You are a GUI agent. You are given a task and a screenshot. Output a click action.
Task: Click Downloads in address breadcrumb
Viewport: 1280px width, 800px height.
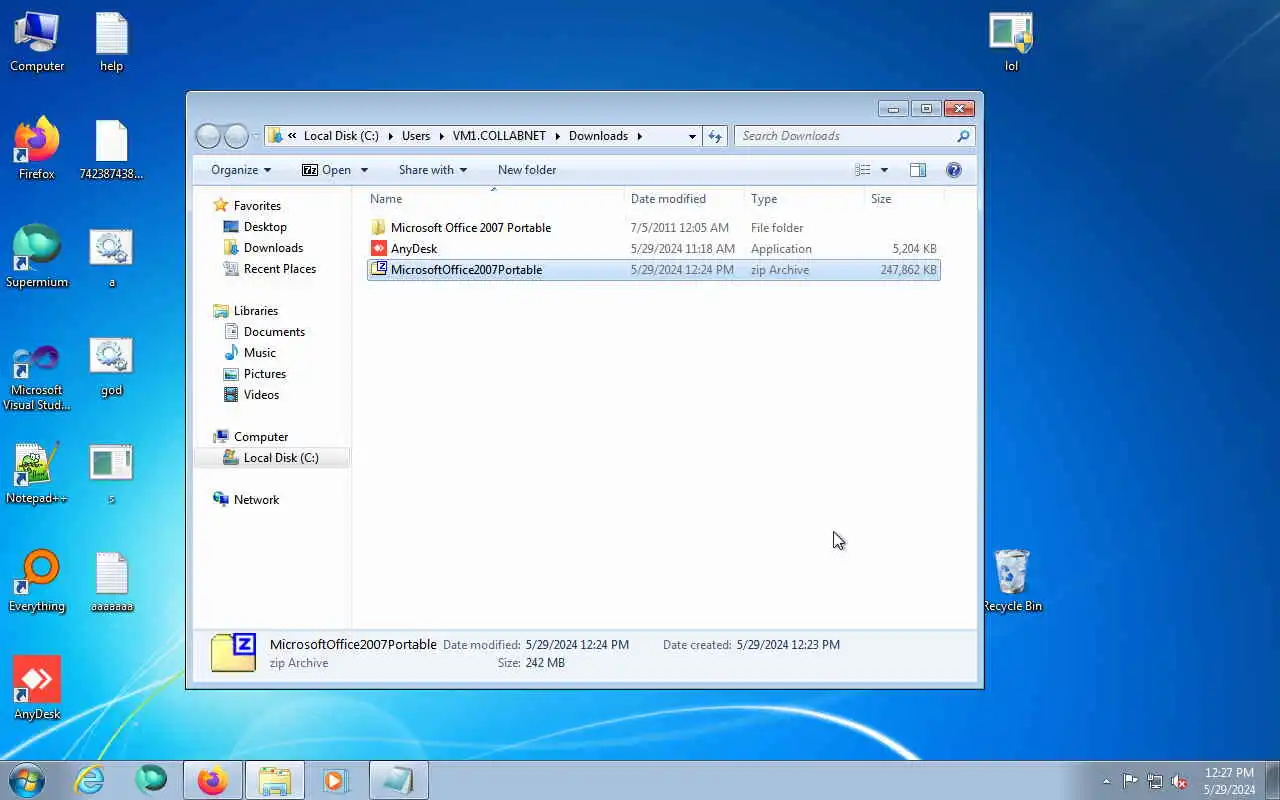click(x=598, y=136)
